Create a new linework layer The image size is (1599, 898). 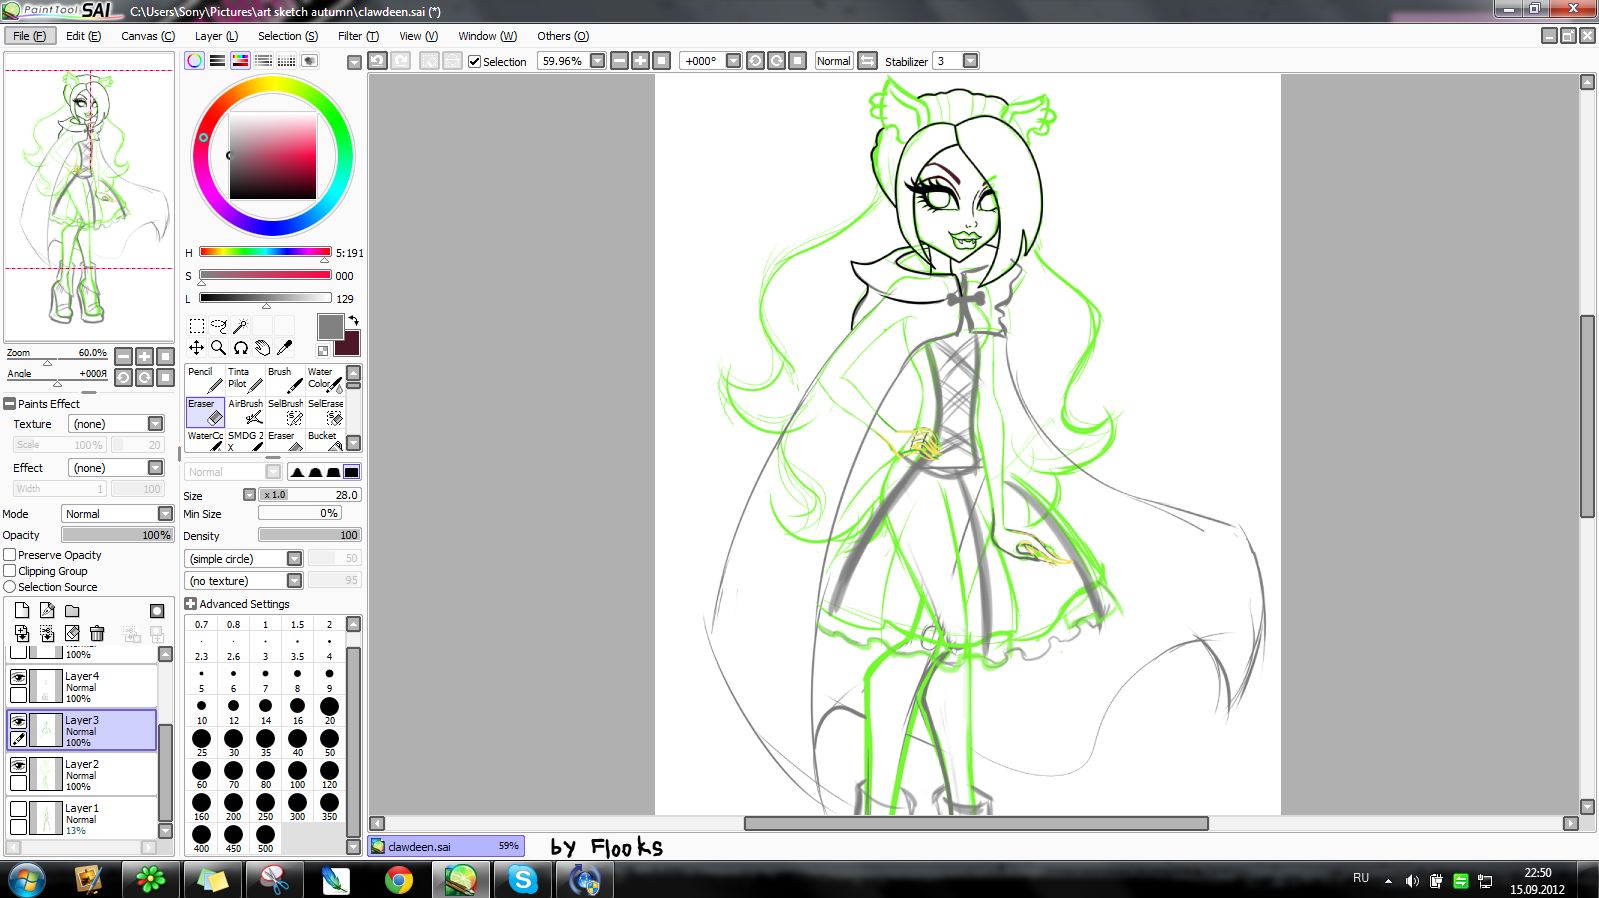pos(47,611)
